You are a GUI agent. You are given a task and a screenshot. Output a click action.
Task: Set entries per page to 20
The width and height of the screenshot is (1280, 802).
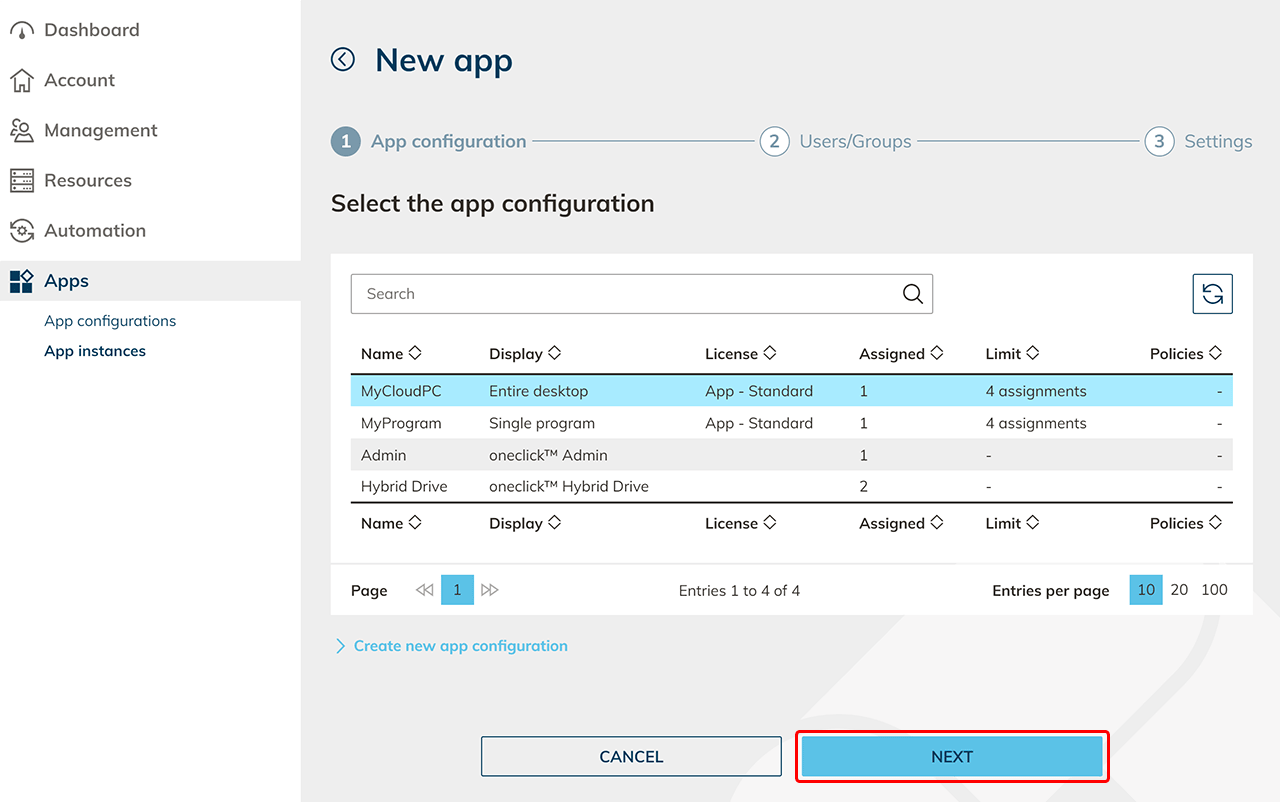click(x=1179, y=590)
